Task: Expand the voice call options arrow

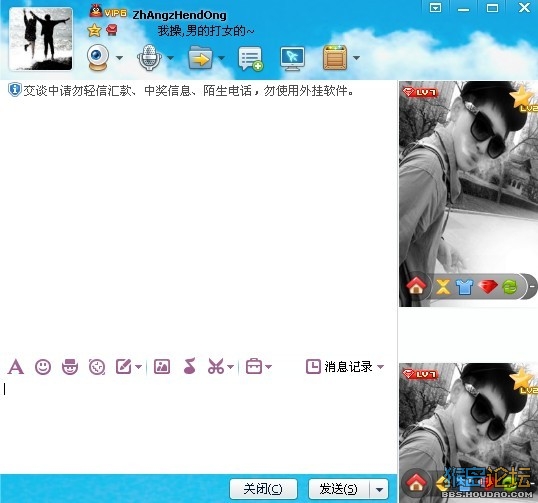Action: pyautogui.click(x=170, y=58)
